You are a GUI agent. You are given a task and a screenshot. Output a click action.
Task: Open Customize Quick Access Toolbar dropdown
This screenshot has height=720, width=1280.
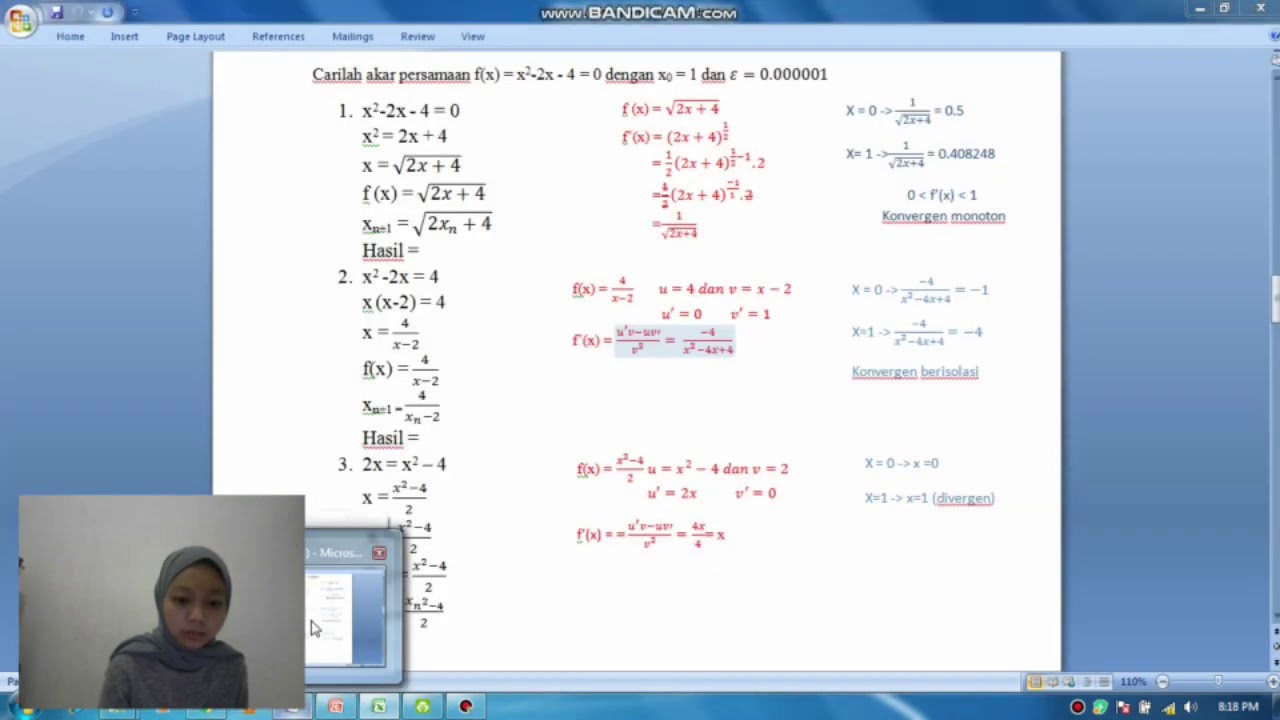(133, 13)
